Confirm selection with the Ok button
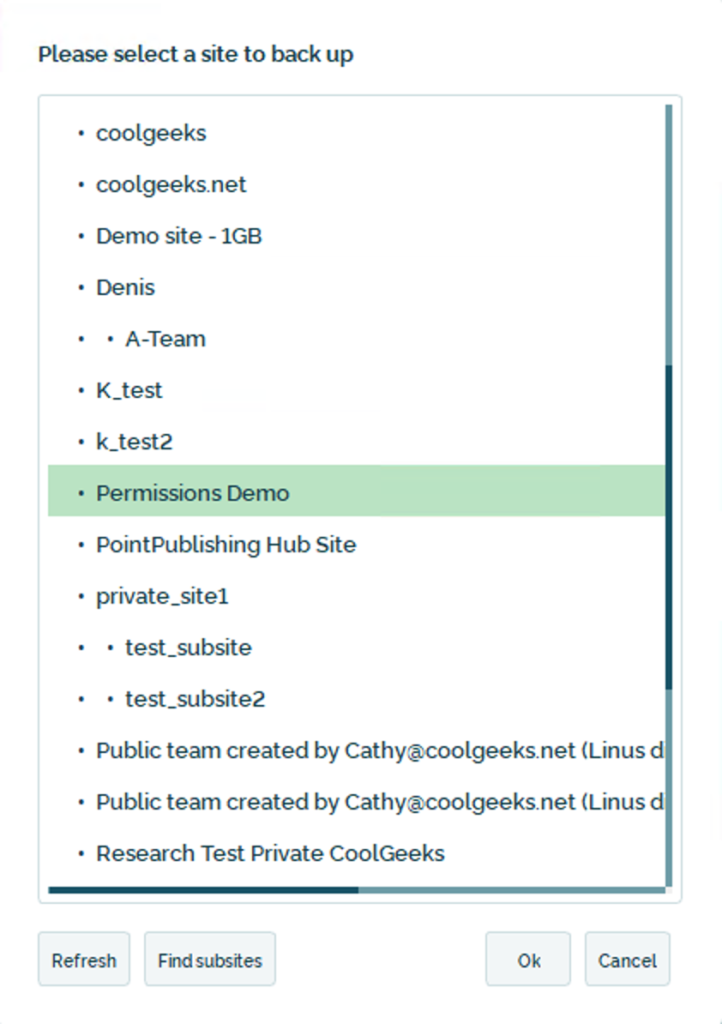 click(528, 960)
